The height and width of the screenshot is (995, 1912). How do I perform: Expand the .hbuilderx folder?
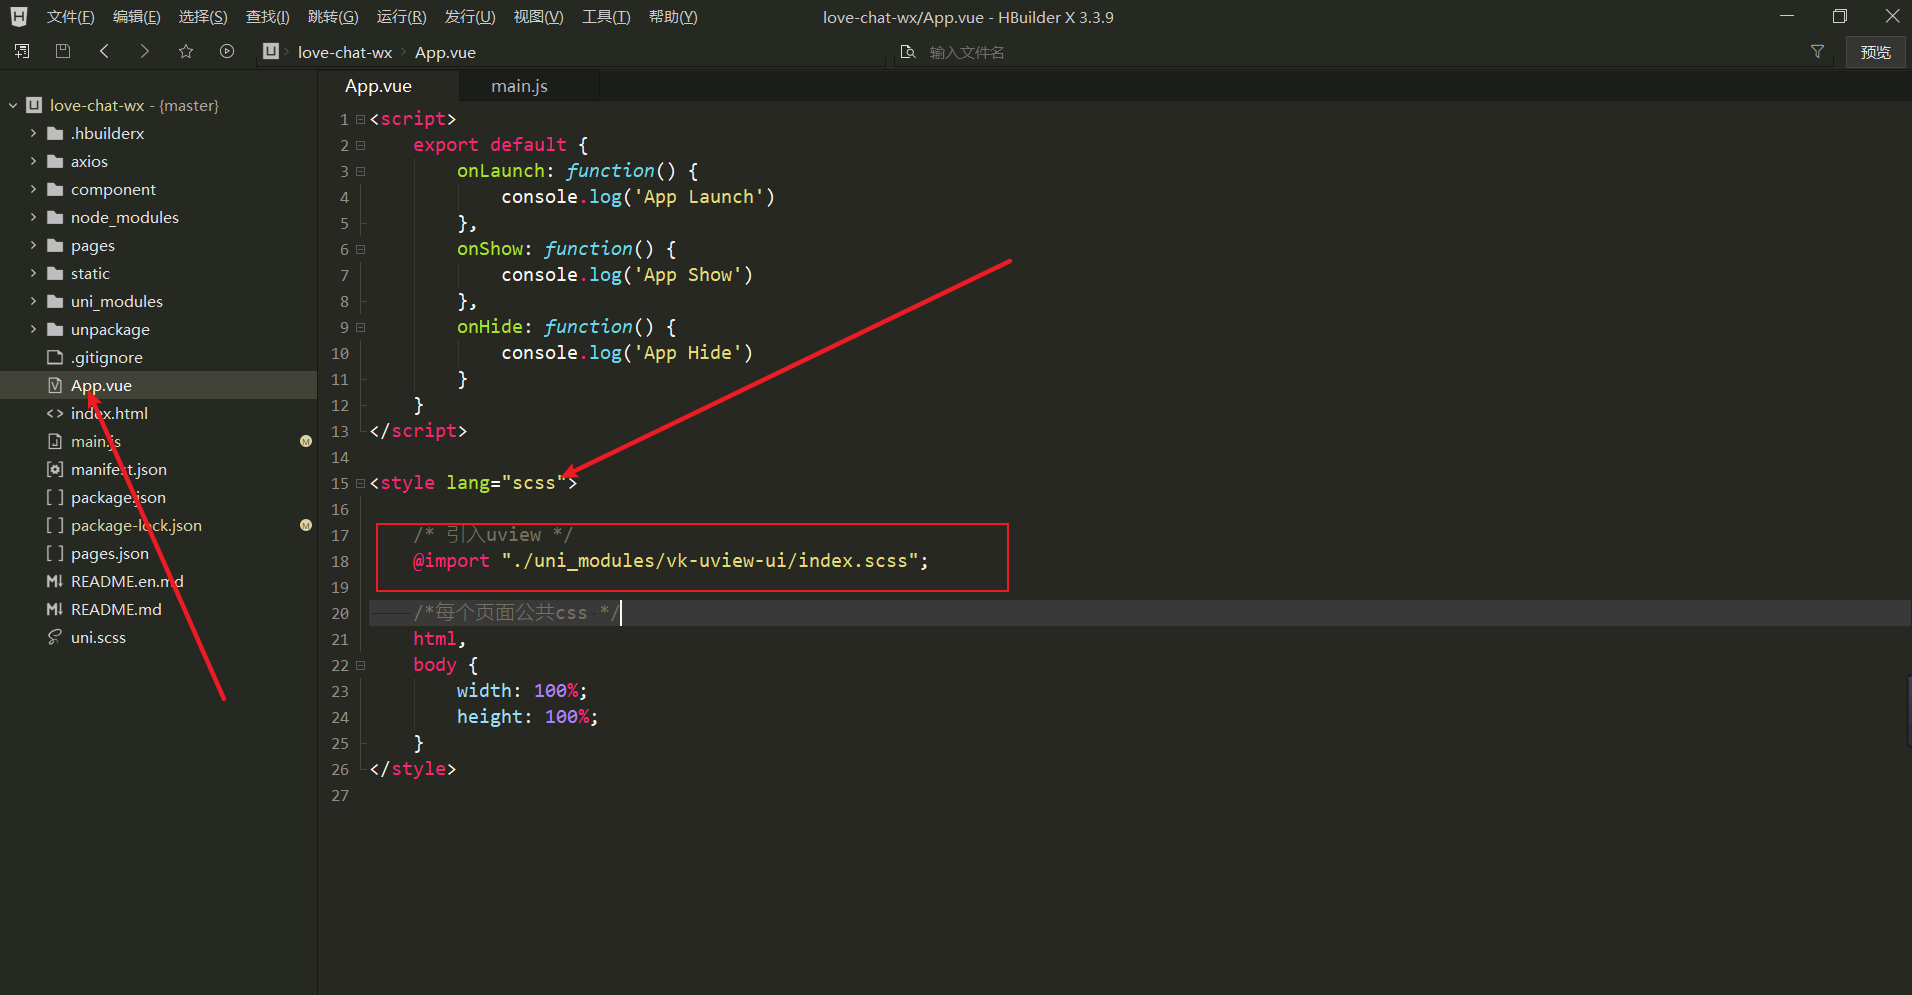33,133
